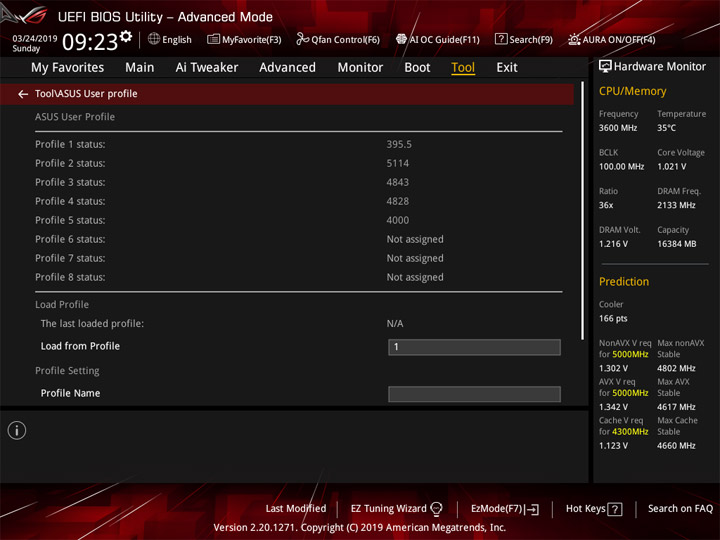Toggle AURA lighting icon
The image size is (720, 540).
point(574,39)
